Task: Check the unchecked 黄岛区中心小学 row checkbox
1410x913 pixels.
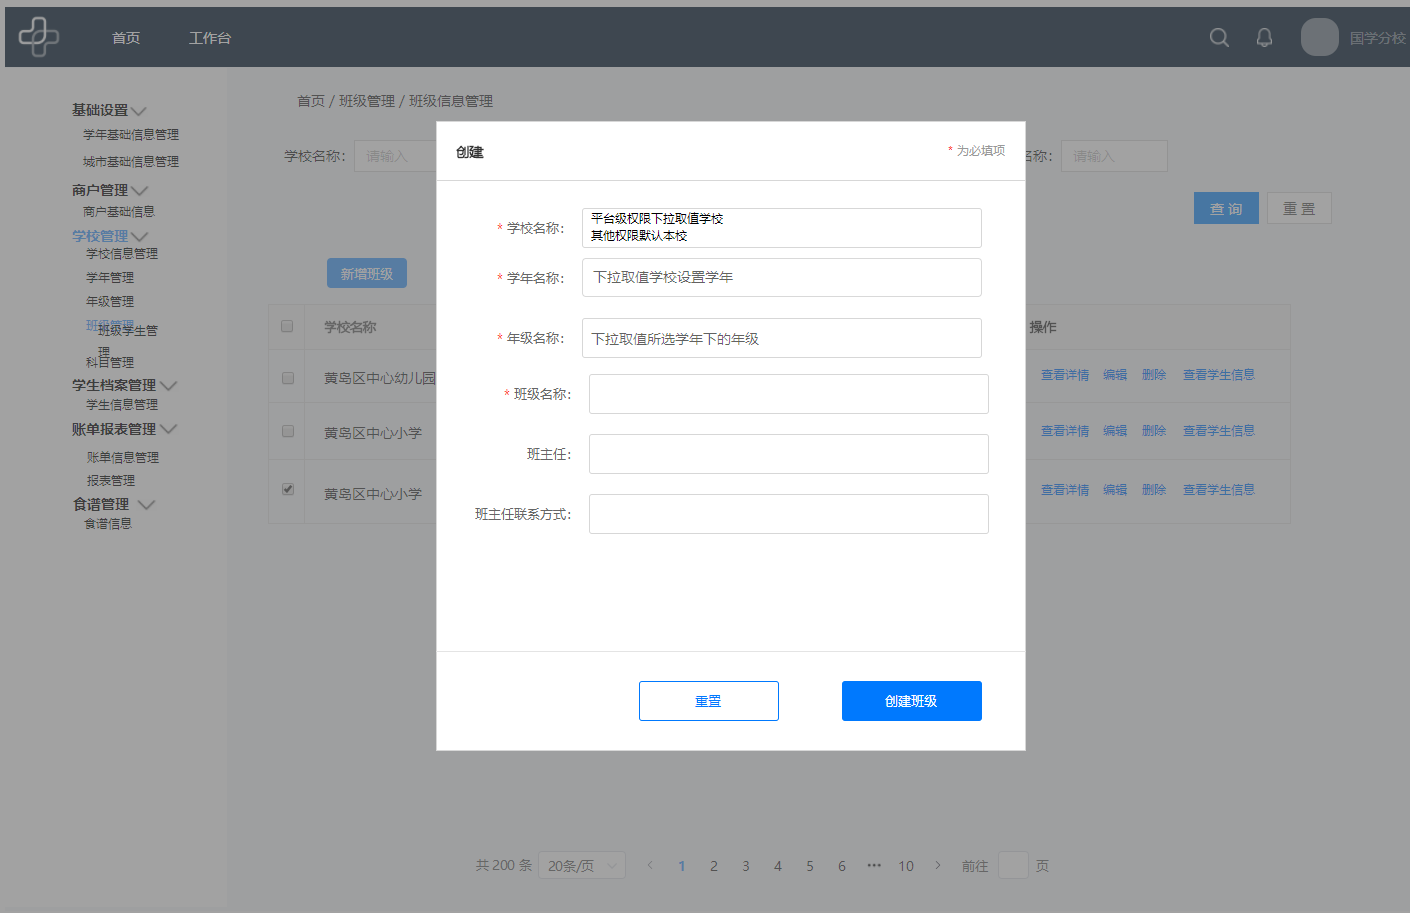Action: tap(288, 431)
